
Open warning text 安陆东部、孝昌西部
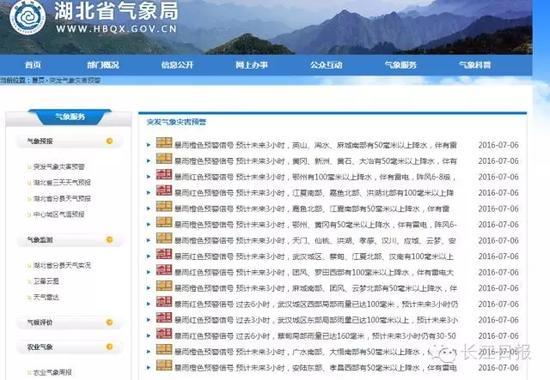click(x=316, y=368)
